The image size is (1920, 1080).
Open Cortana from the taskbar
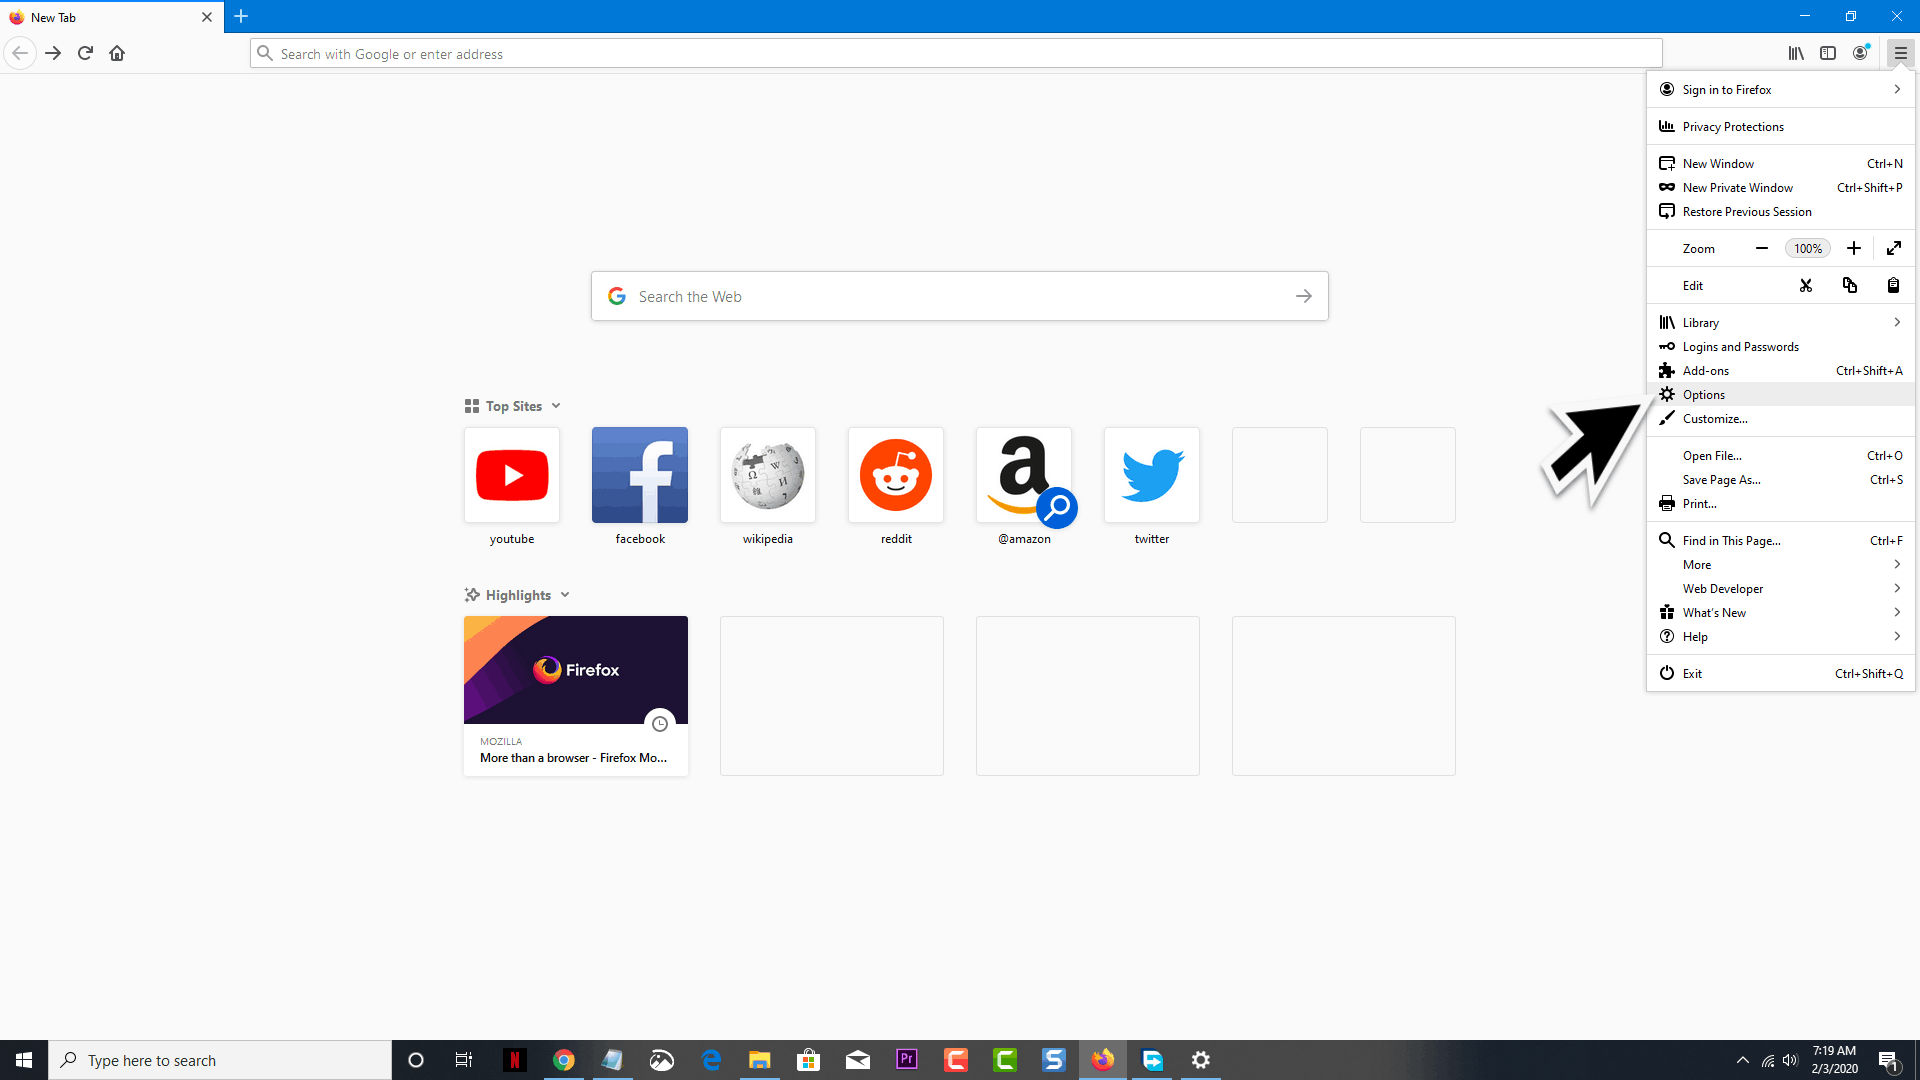pos(416,1060)
